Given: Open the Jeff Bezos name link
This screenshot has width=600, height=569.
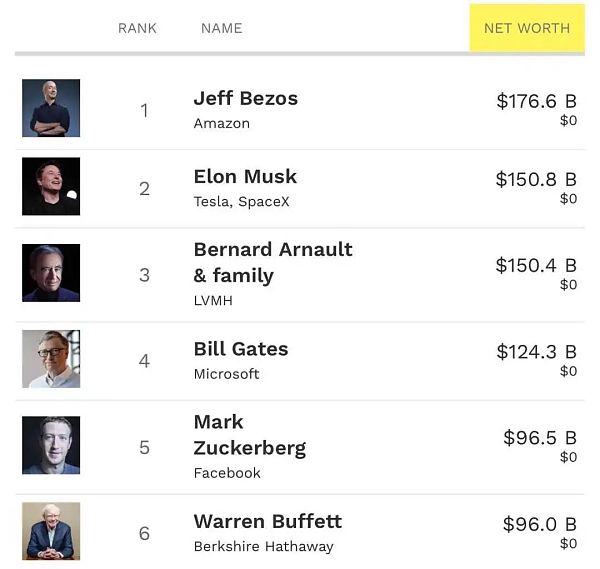Looking at the screenshot, I should pyautogui.click(x=245, y=98).
